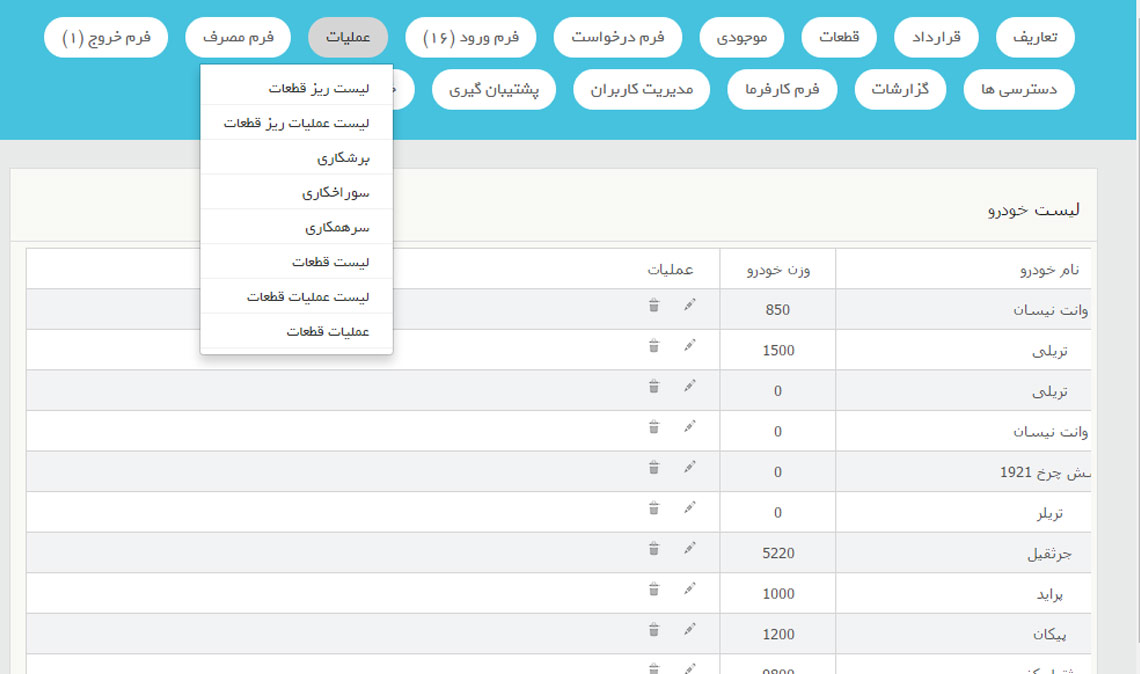Edit the تریلی row with weight 0
1140x674 pixels.
coord(689,387)
